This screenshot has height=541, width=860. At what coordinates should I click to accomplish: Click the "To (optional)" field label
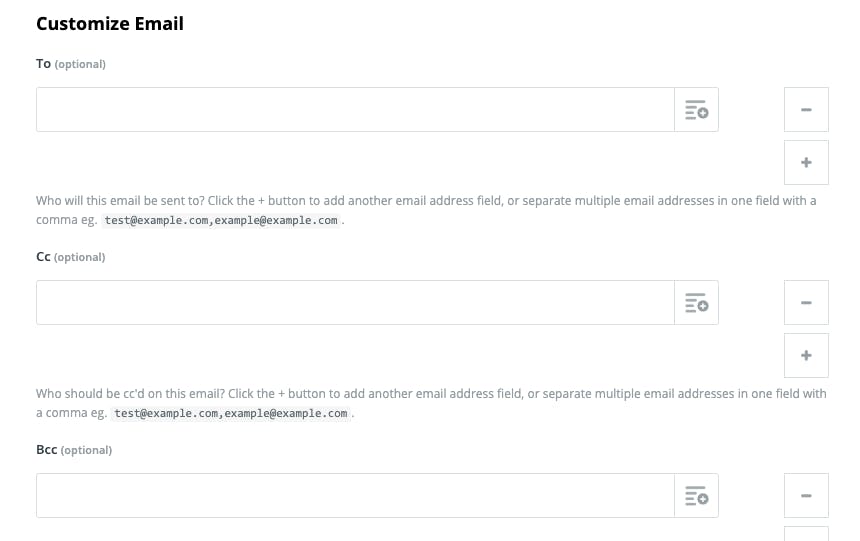[x=71, y=64]
